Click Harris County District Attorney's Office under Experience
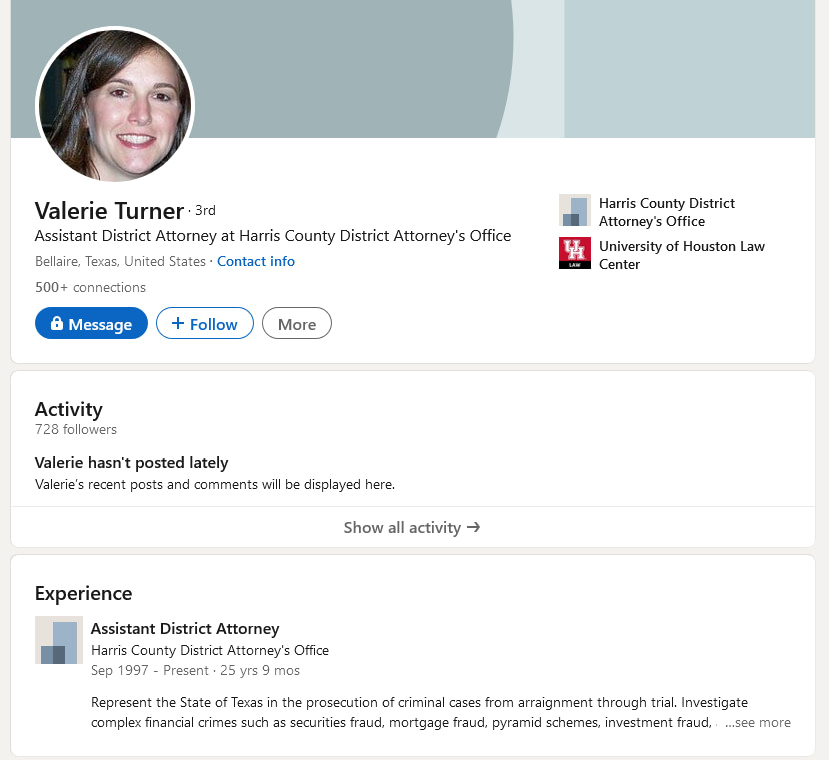This screenshot has width=829, height=760. pyautogui.click(x=210, y=650)
